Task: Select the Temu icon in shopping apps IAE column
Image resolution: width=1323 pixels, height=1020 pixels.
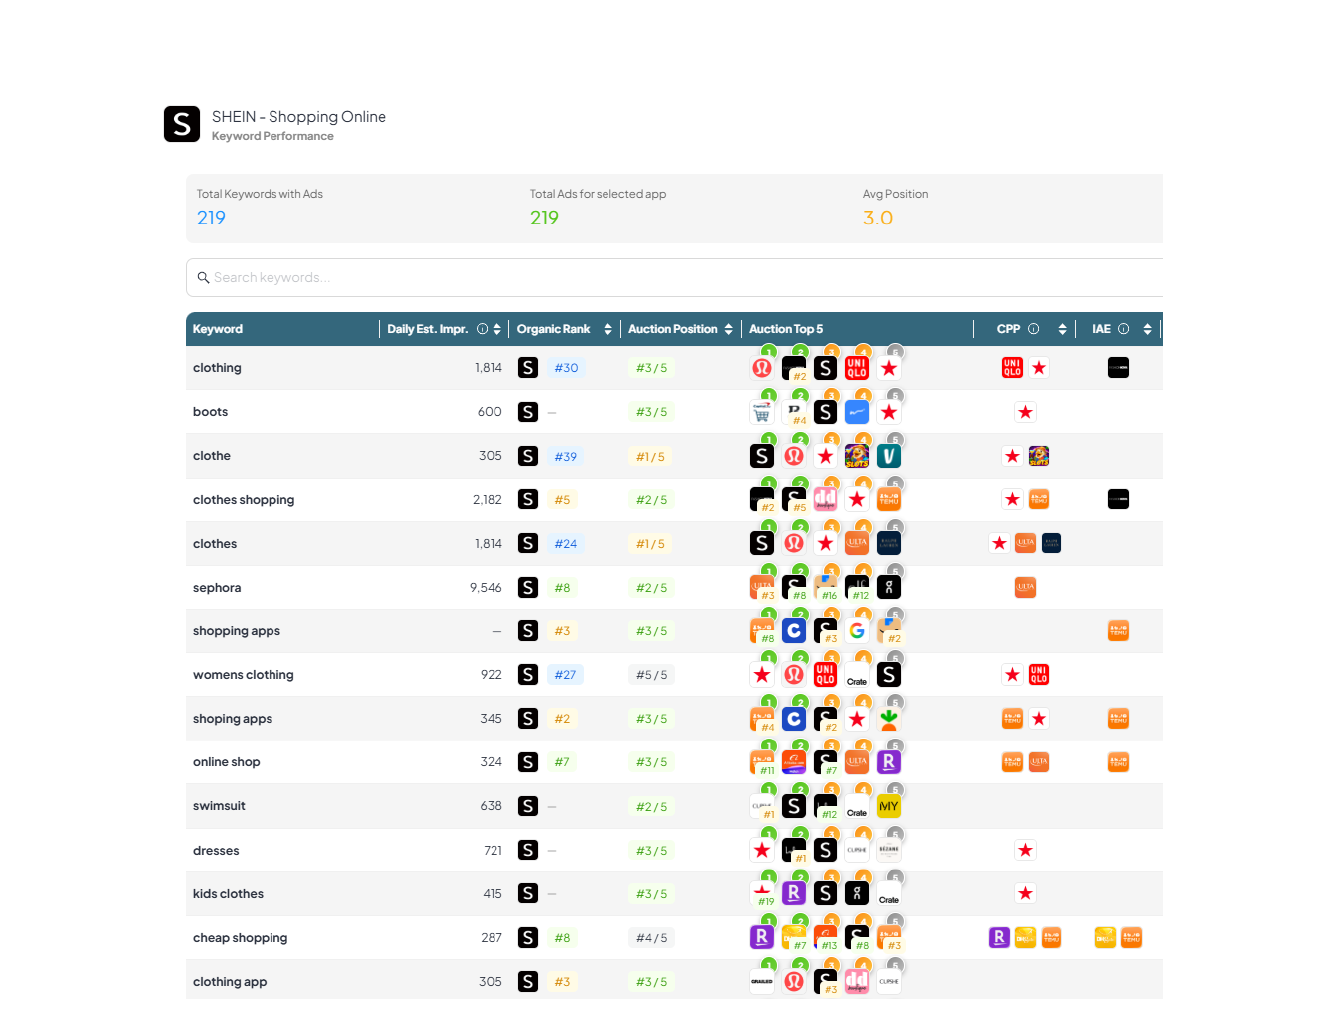Action: [x=1118, y=631]
